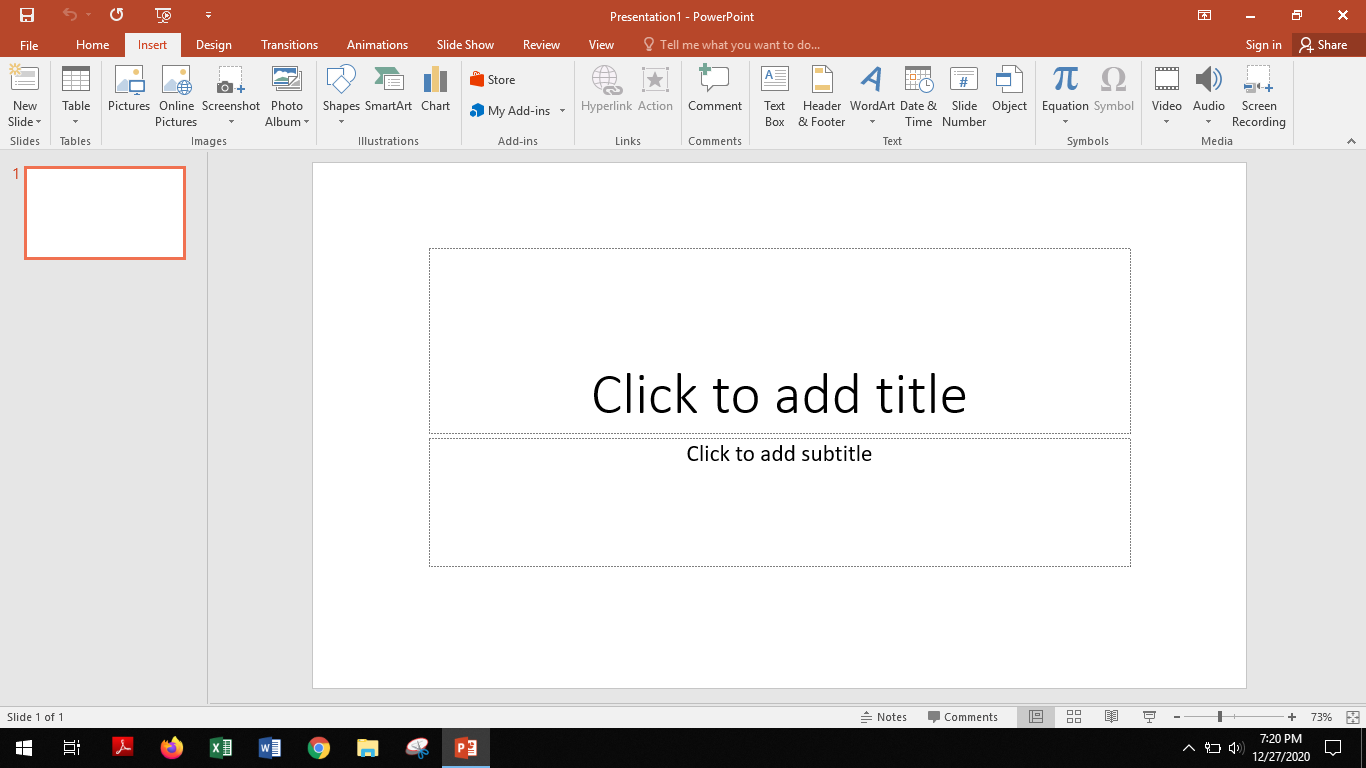Switch to the Design tab
1366x768 pixels.
click(x=213, y=44)
